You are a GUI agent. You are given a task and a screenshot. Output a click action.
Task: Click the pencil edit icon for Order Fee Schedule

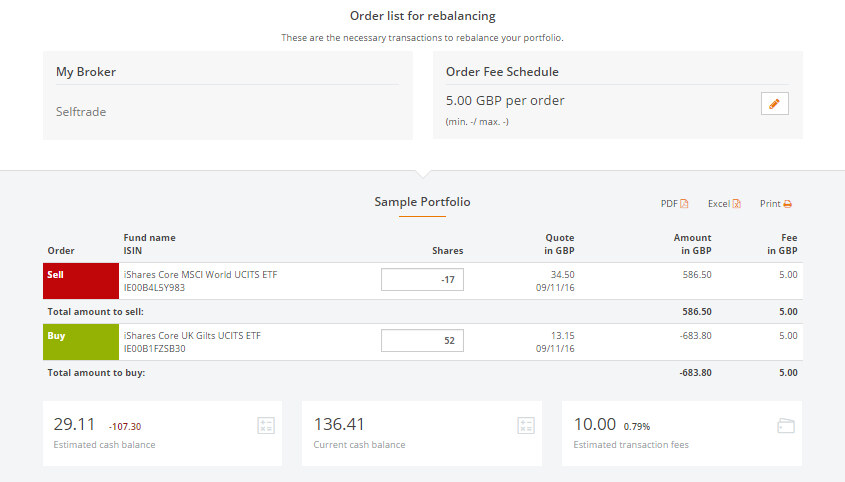pos(774,104)
